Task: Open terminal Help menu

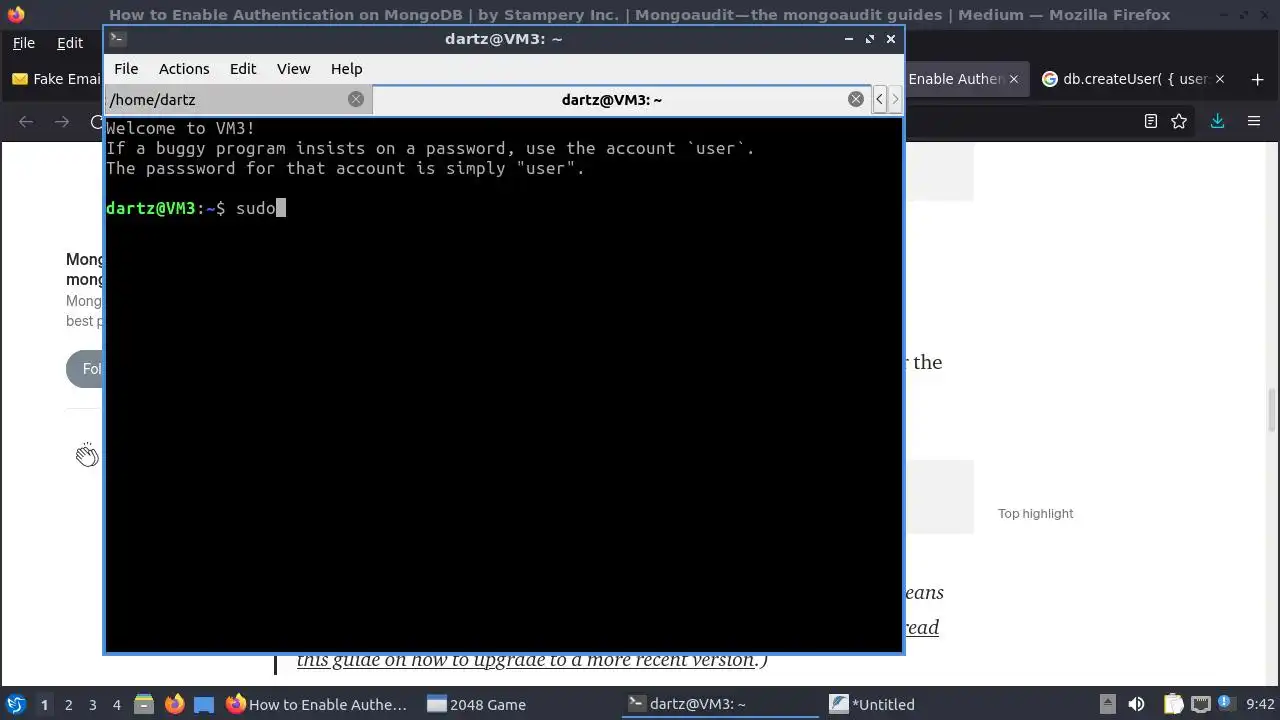Action: click(346, 68)
